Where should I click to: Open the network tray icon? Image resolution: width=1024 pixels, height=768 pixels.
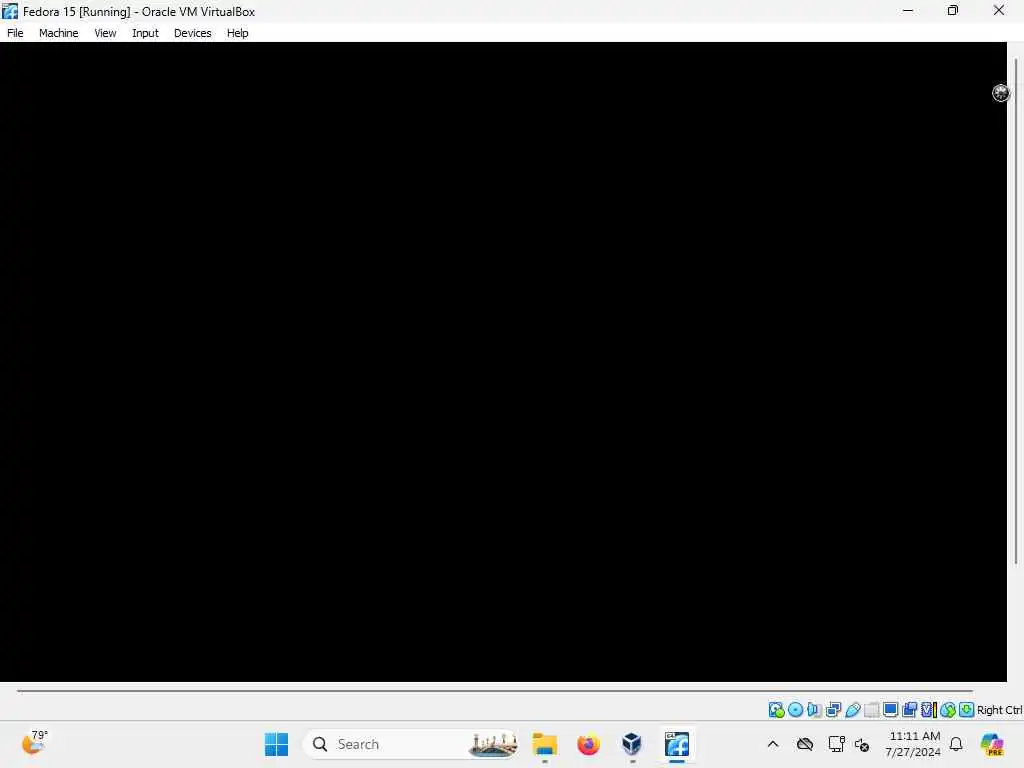pyautogui.click(x=836, y=744)
